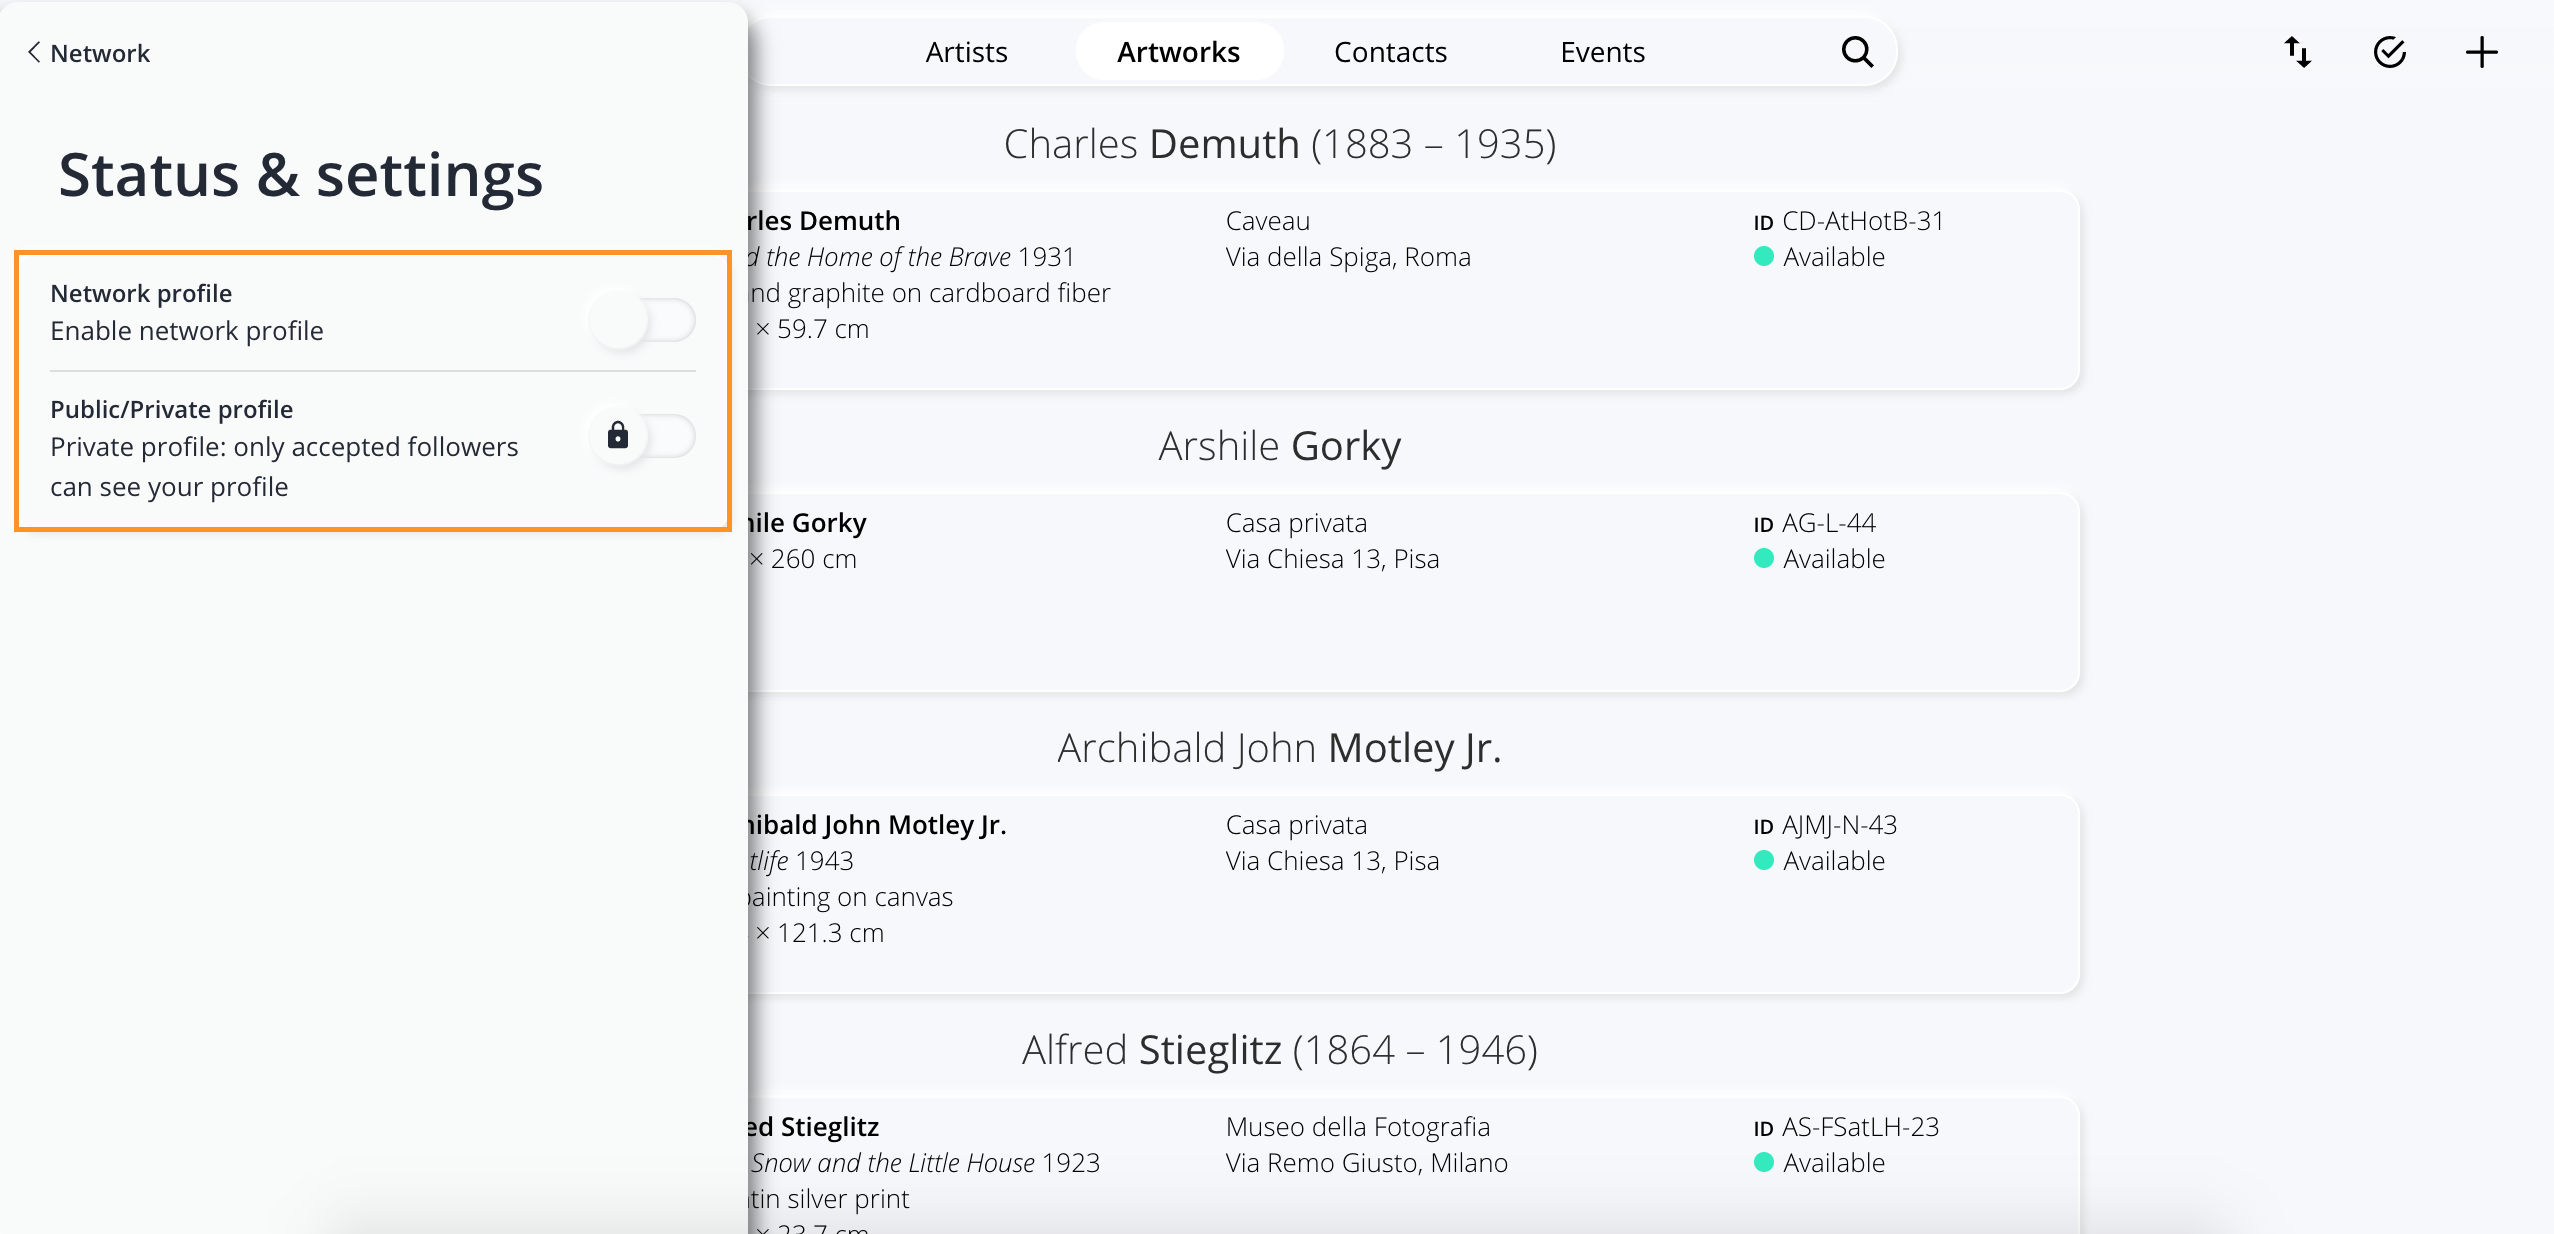2554x1234 pixels.
Task: Switch to the Contacts tab
Action: pyautogui.click(x=1390, y=52)
